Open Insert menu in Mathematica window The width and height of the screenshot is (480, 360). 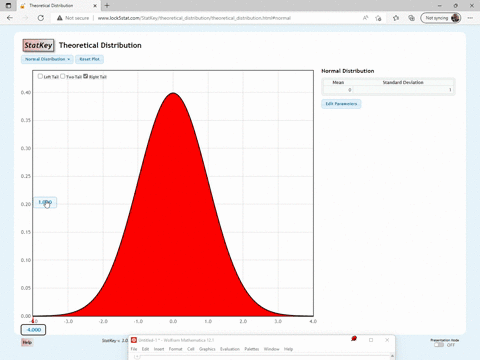(x=159, y=349)
